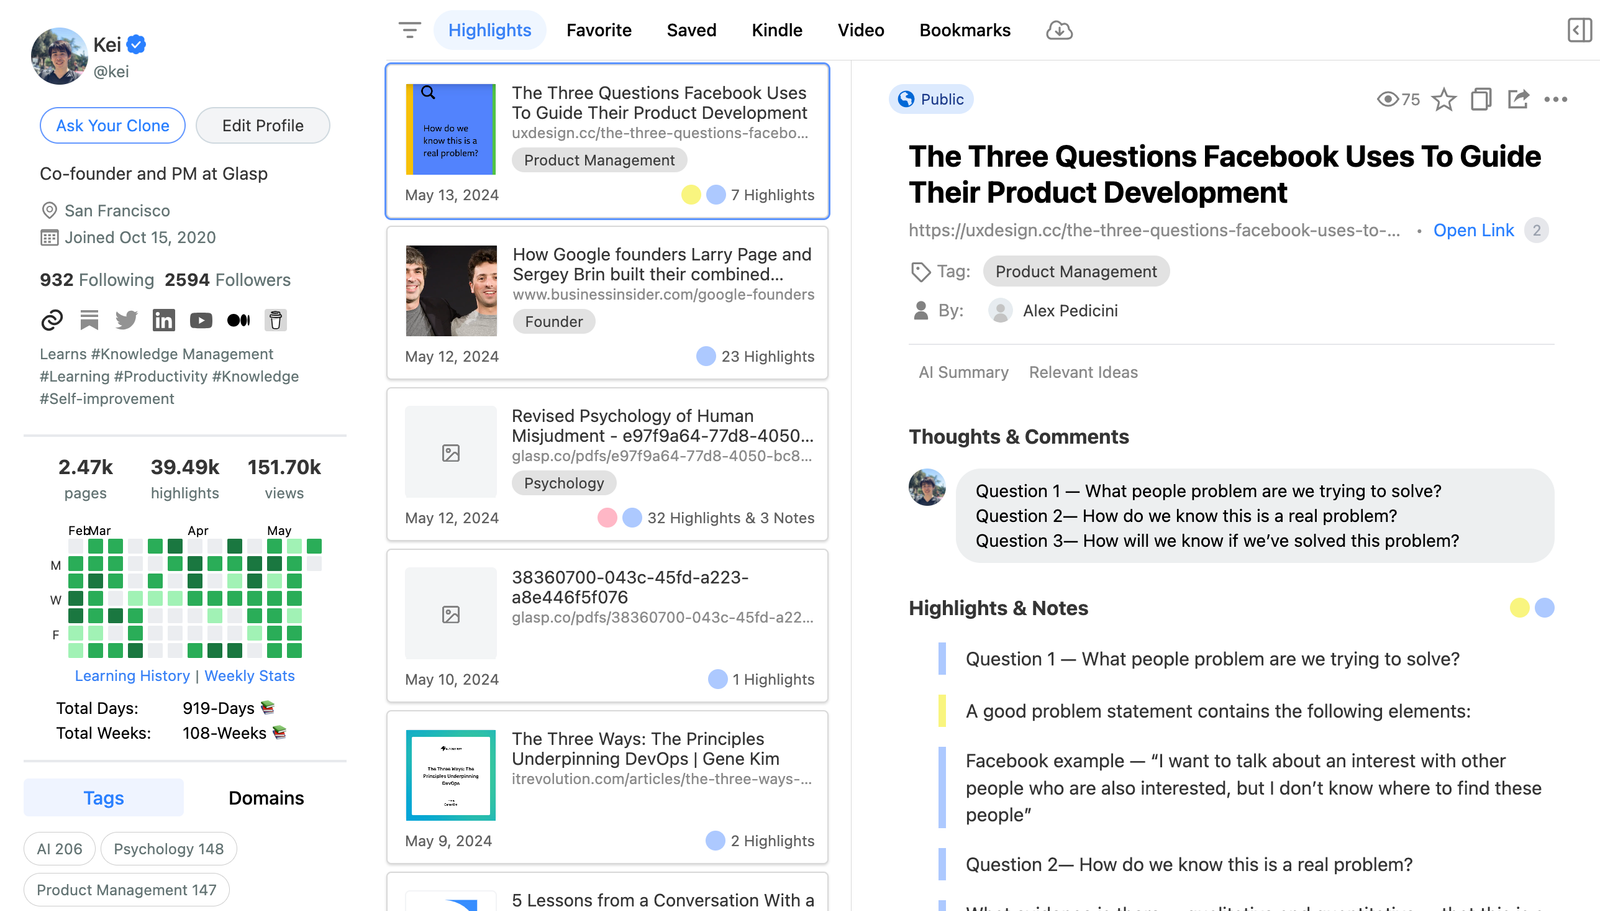Click the link count badge showing 2
The image size is (1600, 911).
[x=1537, y=230]
